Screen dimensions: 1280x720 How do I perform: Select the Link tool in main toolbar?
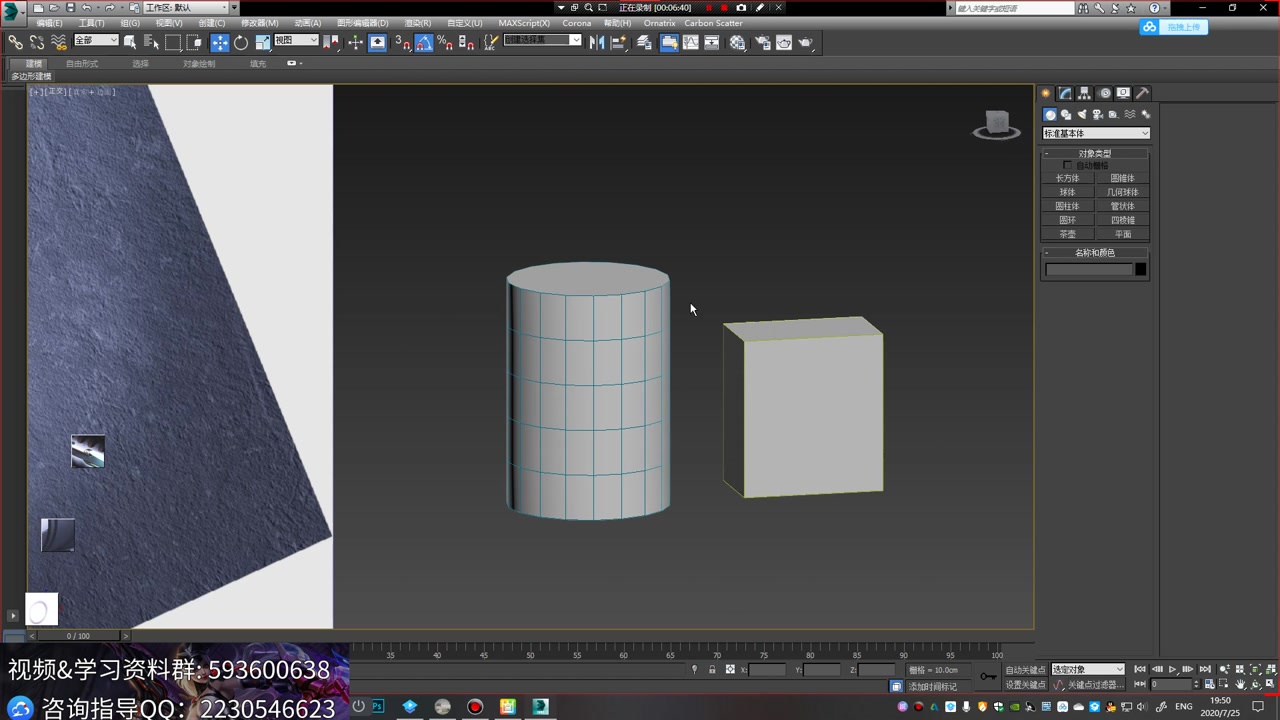point(16,42)
